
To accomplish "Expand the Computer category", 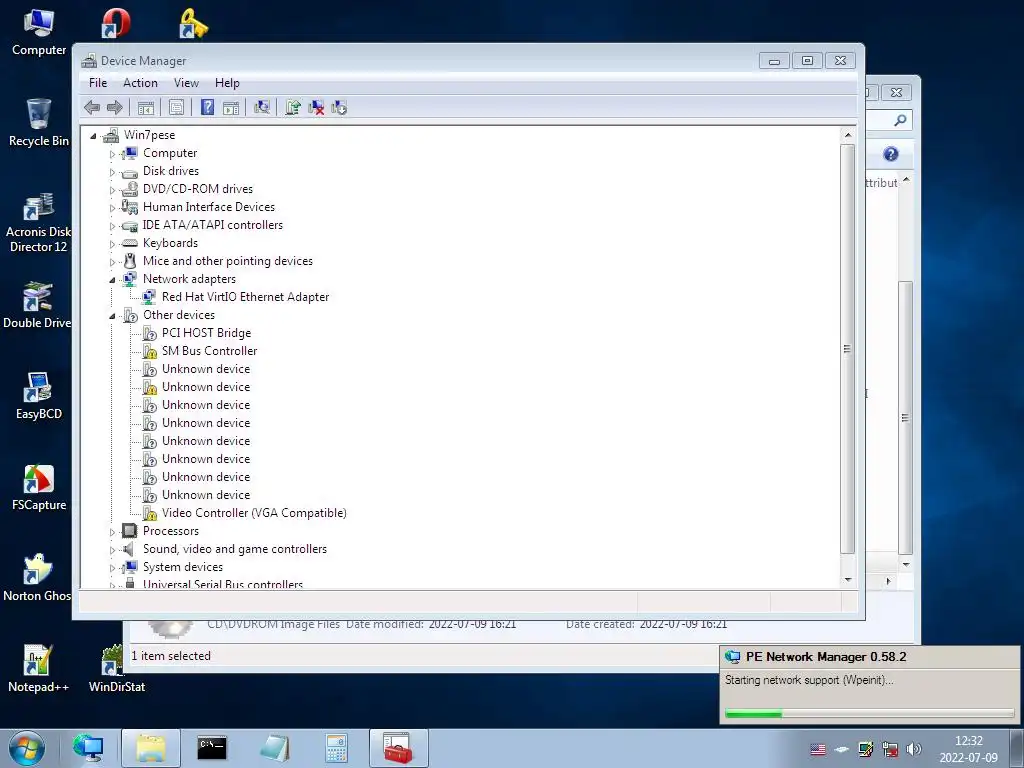I will [x=112, y=154].
